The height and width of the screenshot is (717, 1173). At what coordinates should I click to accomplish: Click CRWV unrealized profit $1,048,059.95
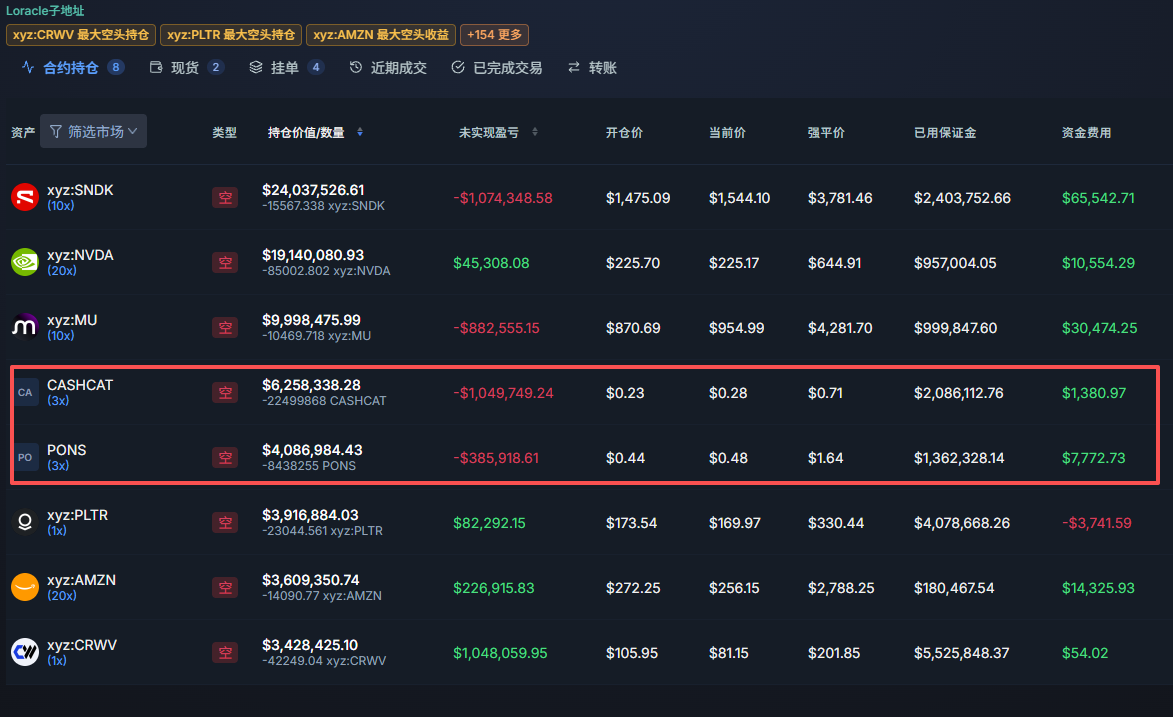coord(500,653)
